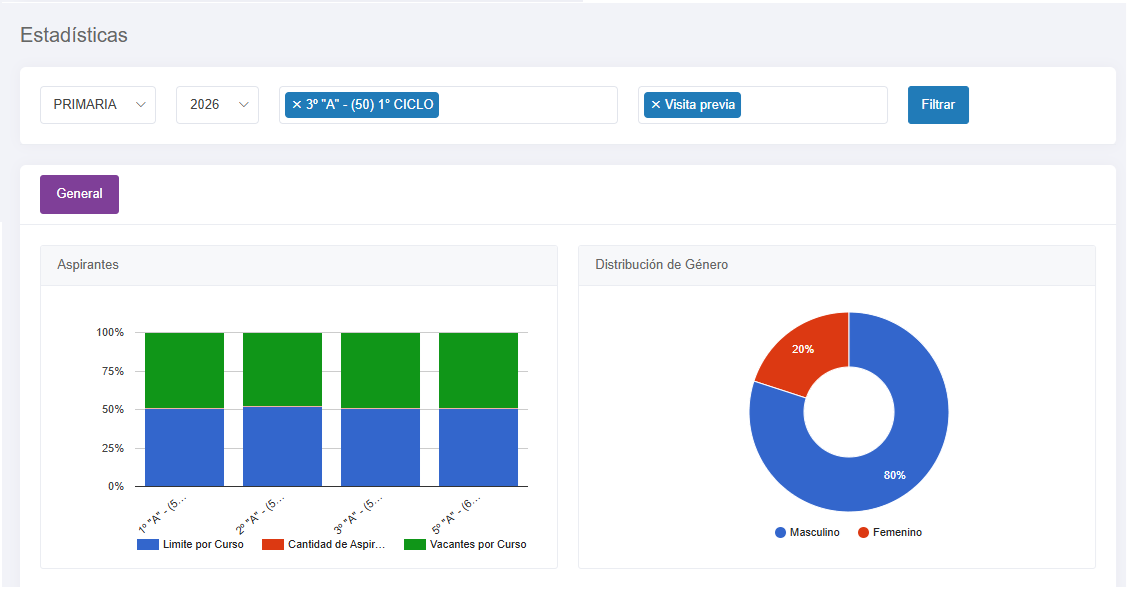Toggle the Masculino legend marker
1128x589 pixels.
click(781, 533)
